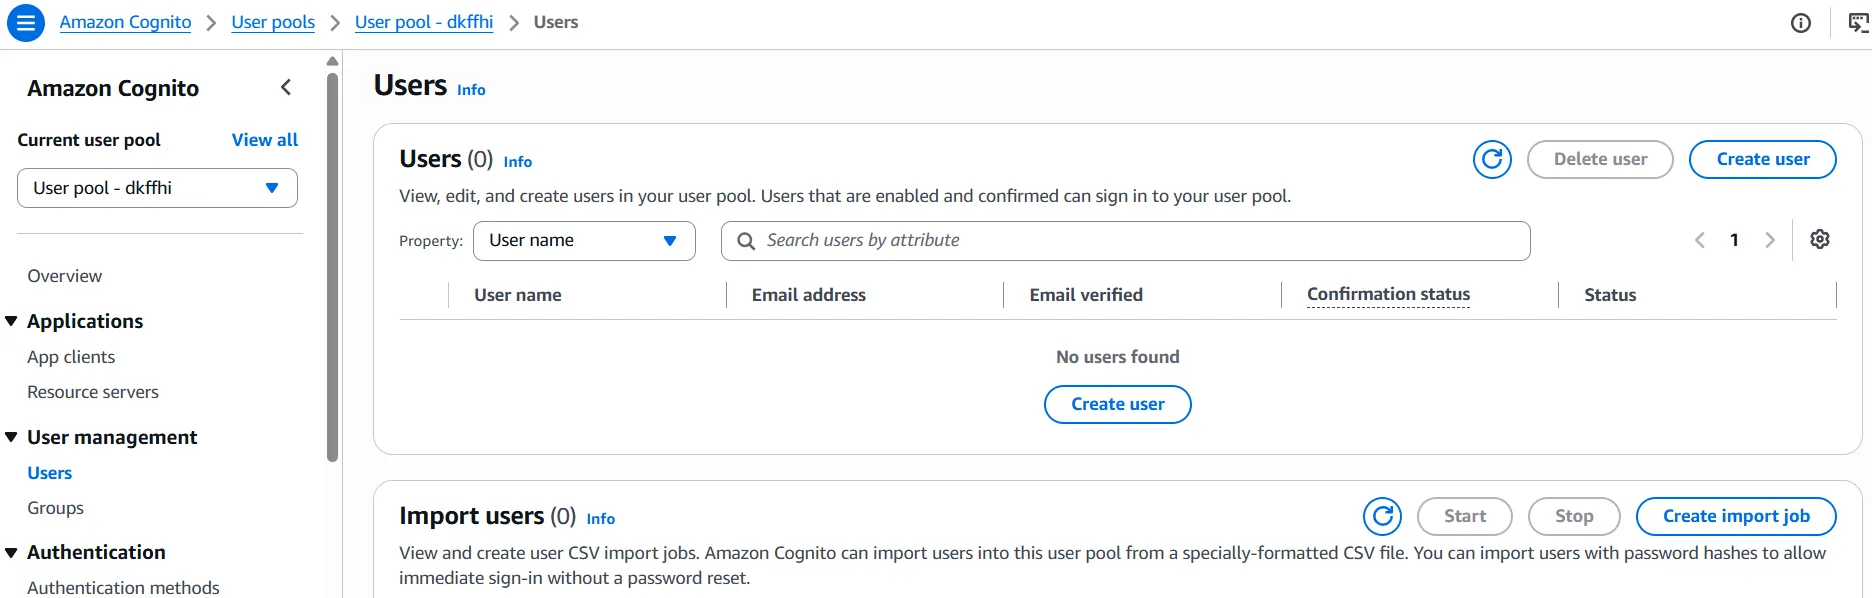This screenshot has width=1872, height=598.
Task: Go to next page of users
Action: (x=1770, y=240)
